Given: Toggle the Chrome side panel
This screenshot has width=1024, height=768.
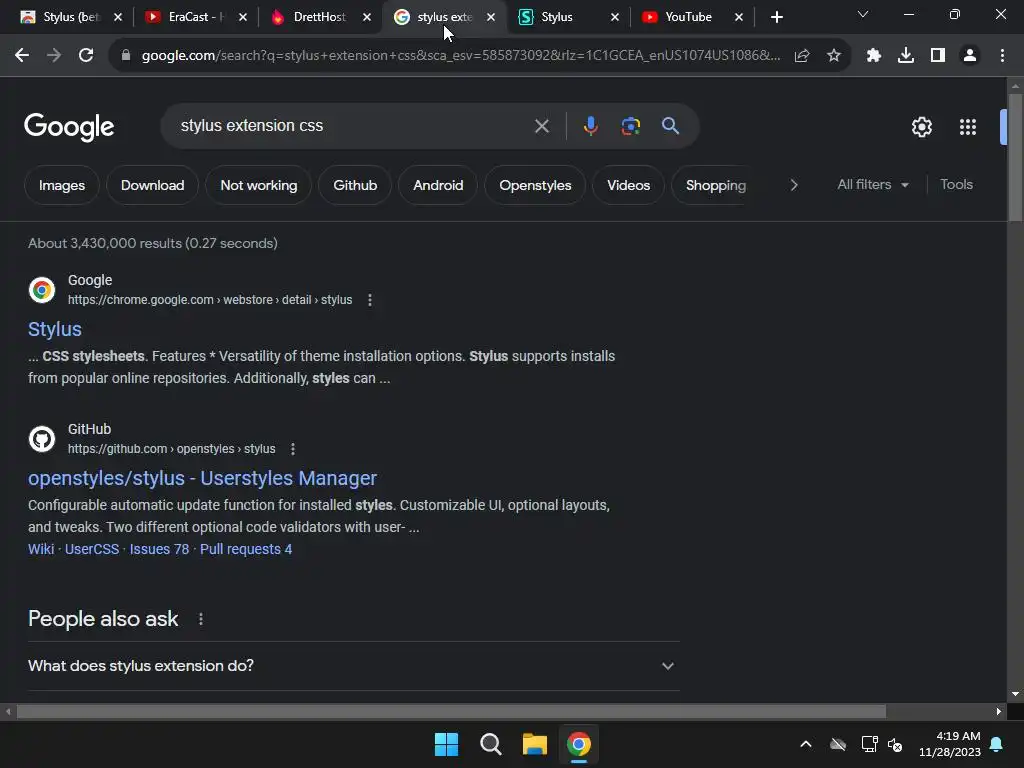Looking at the screenshot, I should click(938, 56).
